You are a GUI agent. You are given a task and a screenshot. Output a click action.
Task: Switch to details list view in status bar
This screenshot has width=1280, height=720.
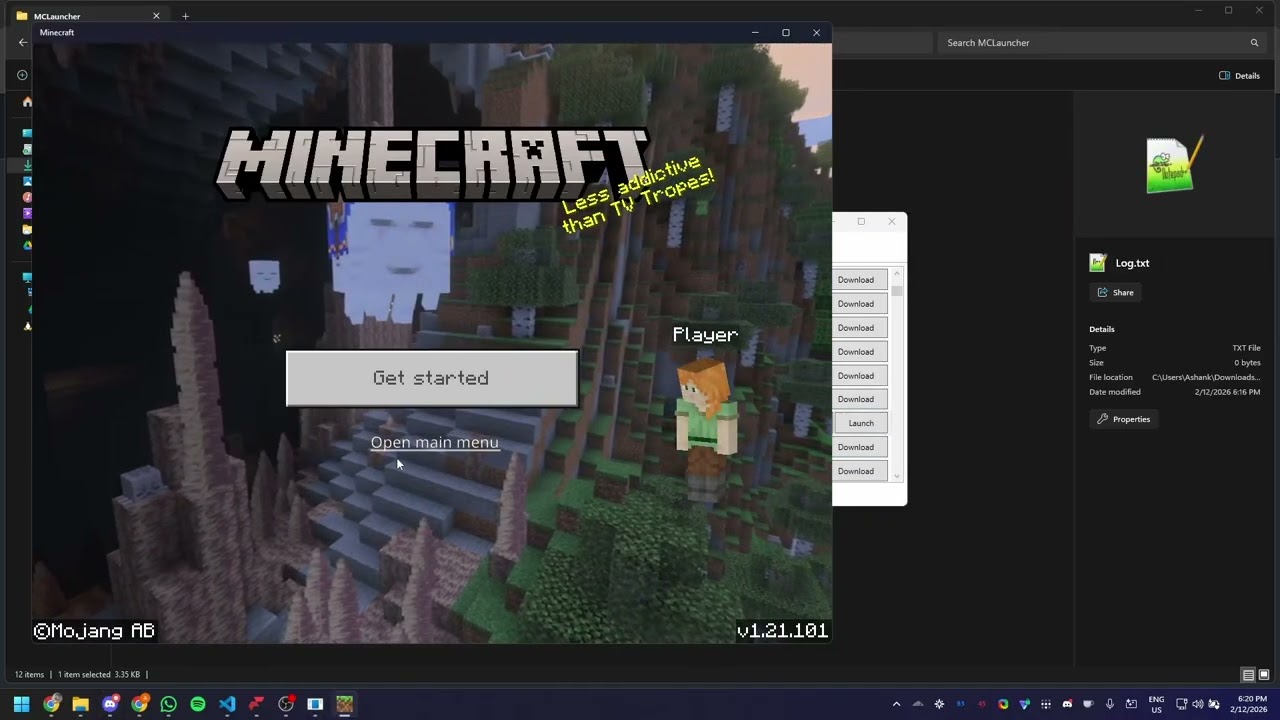click(1248, 675)
